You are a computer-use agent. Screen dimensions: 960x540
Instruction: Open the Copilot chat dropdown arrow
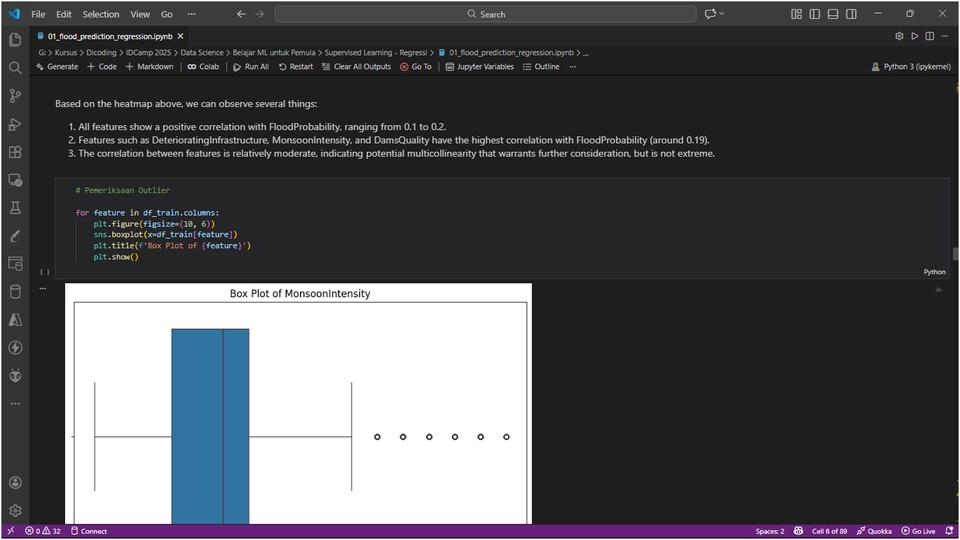click(722, 14)
